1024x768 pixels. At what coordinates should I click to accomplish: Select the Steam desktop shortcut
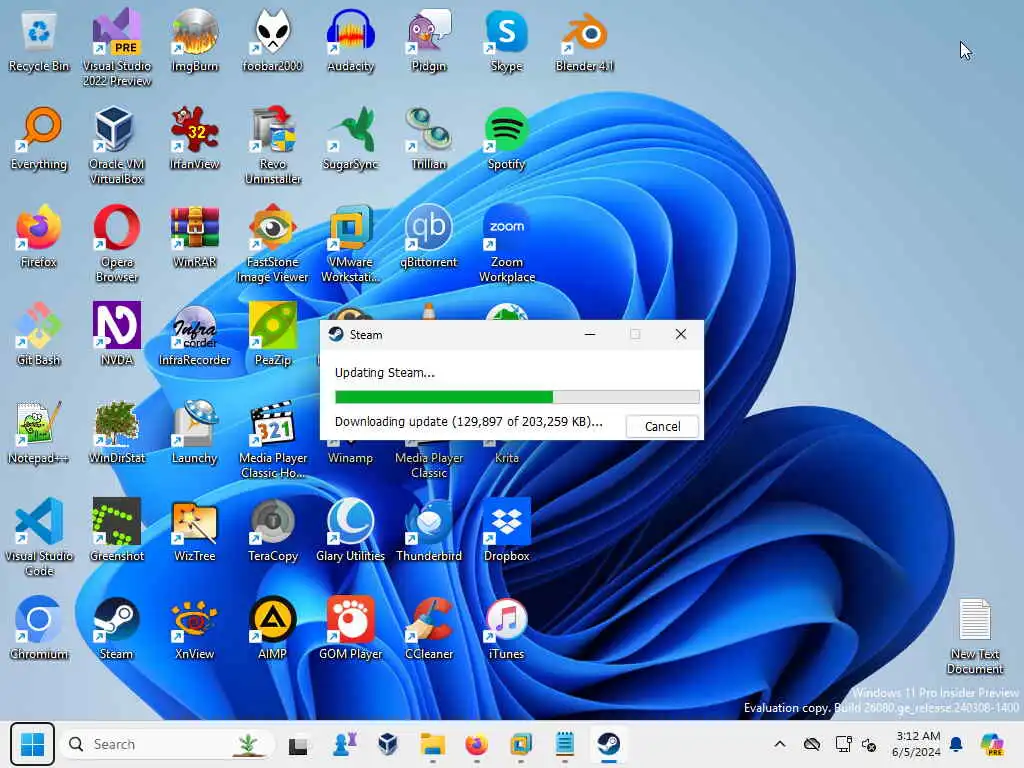(117, 628)
